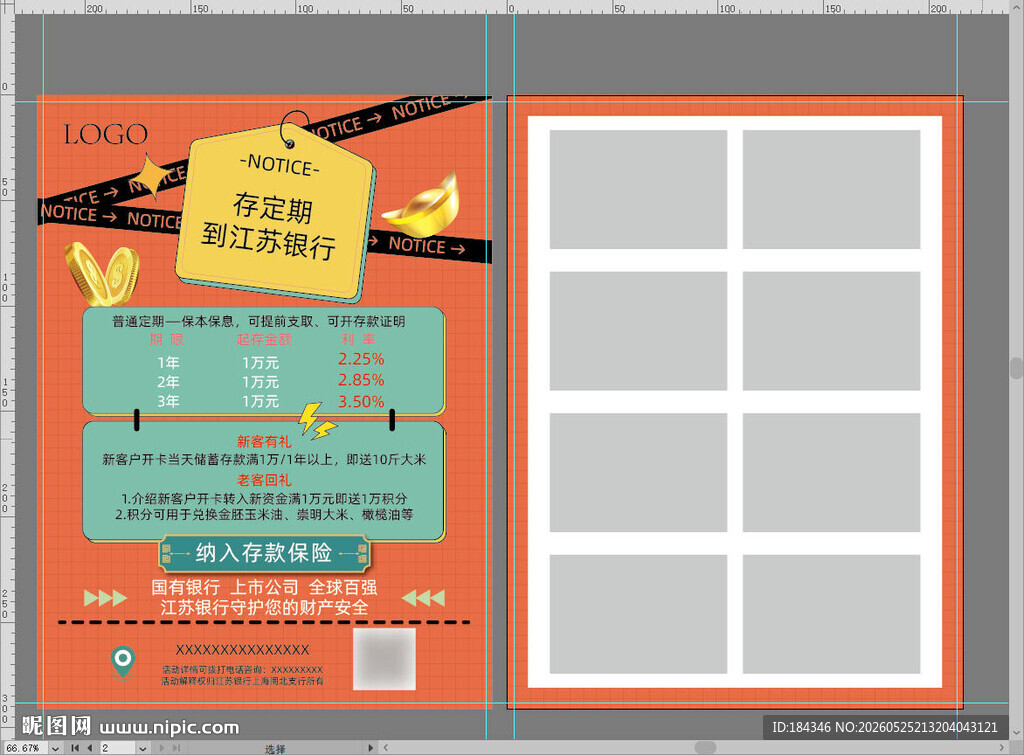Select the yellow lightning bolt graphic
Screen dimensions: 1024x755
(317, 422)
